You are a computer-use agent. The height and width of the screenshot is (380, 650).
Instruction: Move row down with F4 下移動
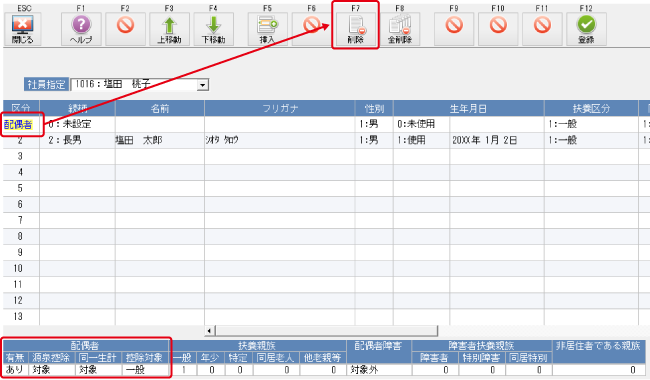pos(213,29)
